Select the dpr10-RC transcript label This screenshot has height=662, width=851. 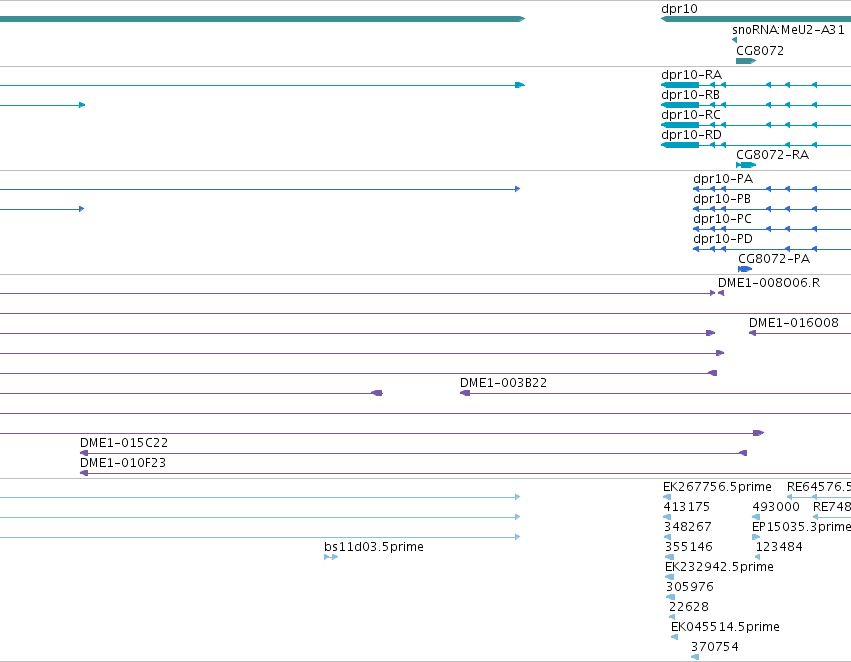[690, 114]
